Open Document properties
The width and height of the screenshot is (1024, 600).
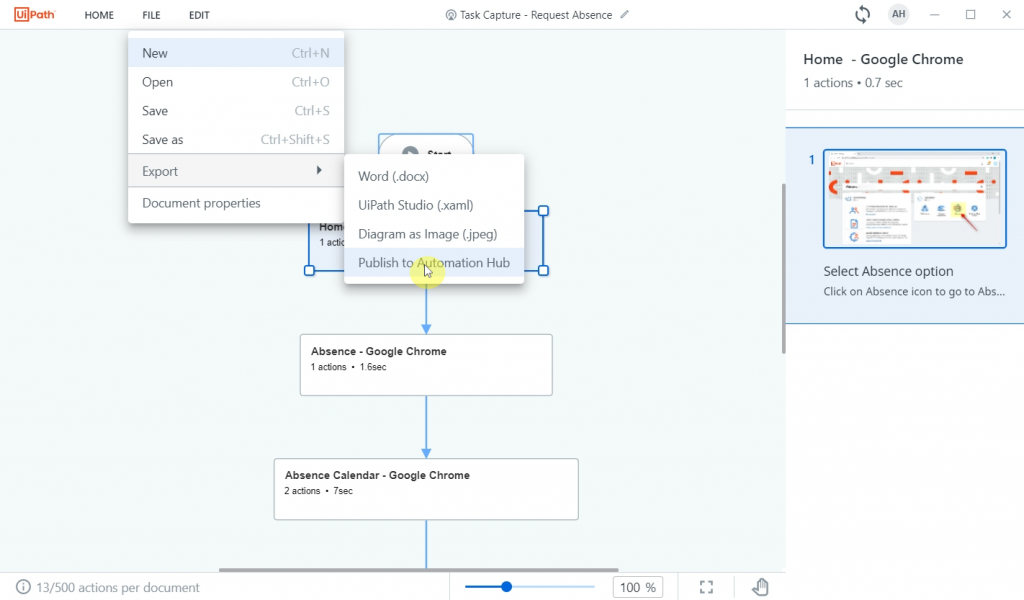(x=236, y=203)
